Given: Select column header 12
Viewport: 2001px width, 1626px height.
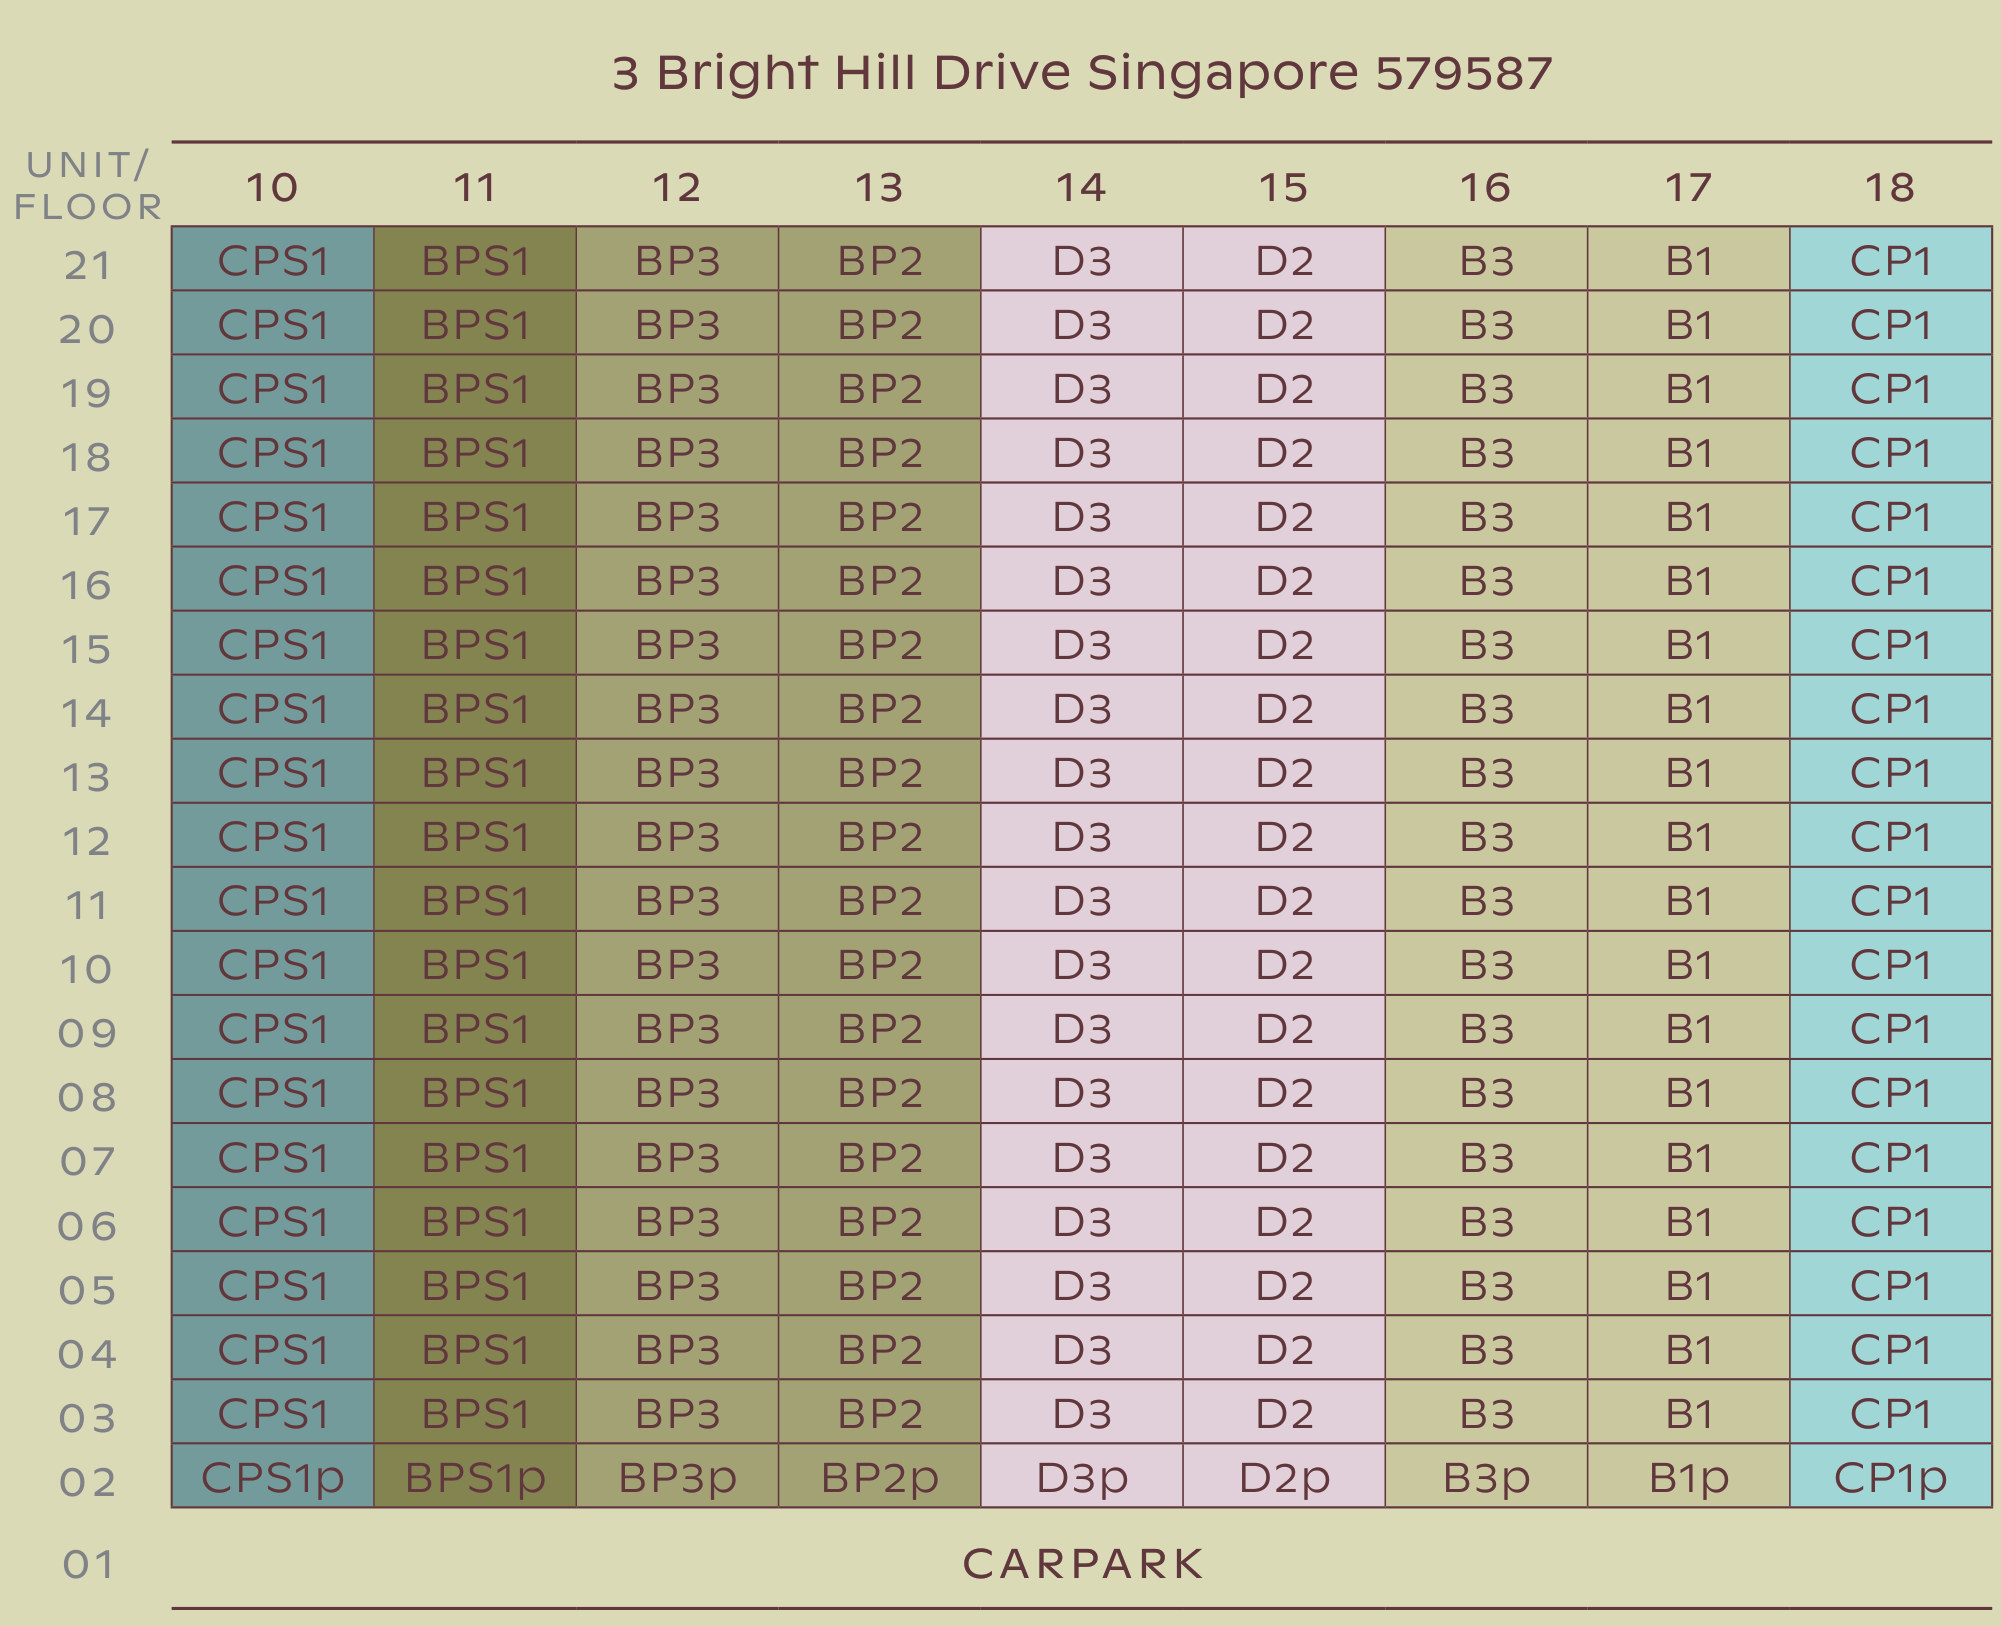Looking at the screenshot, I should [x=677, y=187].
